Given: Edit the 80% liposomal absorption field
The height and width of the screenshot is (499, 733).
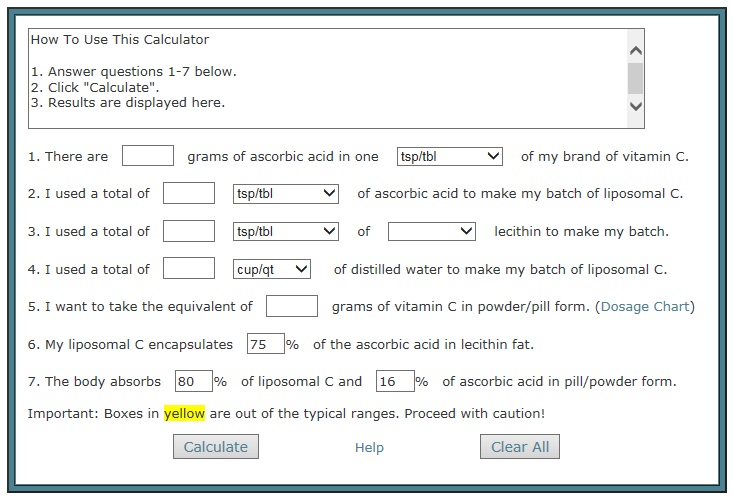Looking at the screenshot, I should point(193,381).
